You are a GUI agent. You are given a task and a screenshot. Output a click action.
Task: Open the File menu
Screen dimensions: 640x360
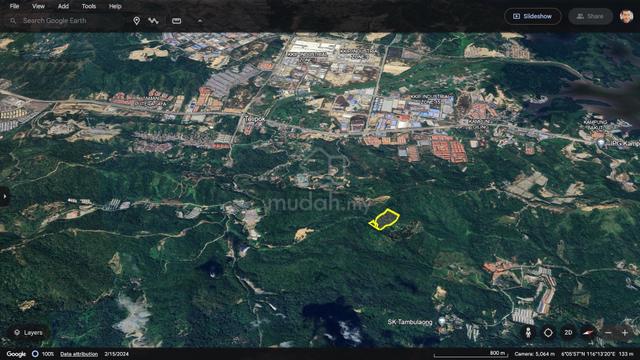[14, 6]
